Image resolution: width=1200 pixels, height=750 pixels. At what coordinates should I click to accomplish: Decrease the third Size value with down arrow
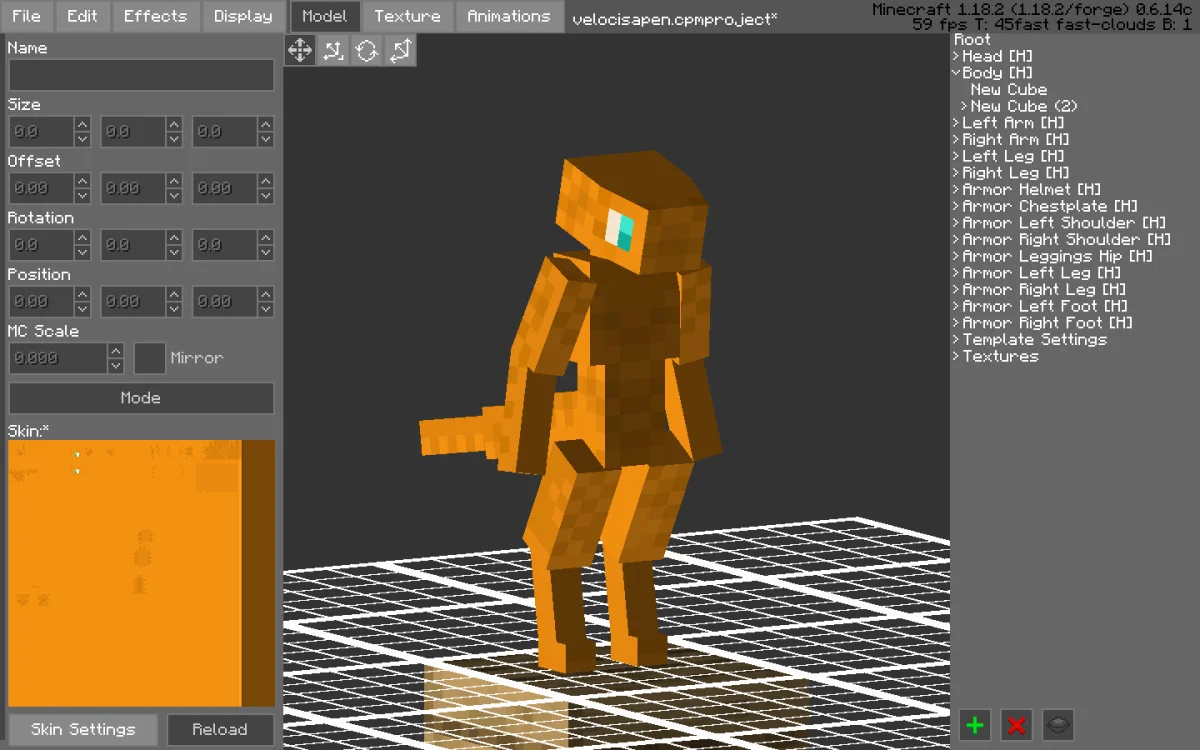click(266, 139)
